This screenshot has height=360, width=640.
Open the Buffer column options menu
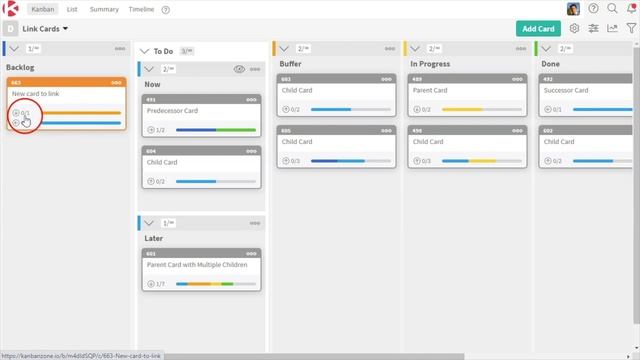390,49
